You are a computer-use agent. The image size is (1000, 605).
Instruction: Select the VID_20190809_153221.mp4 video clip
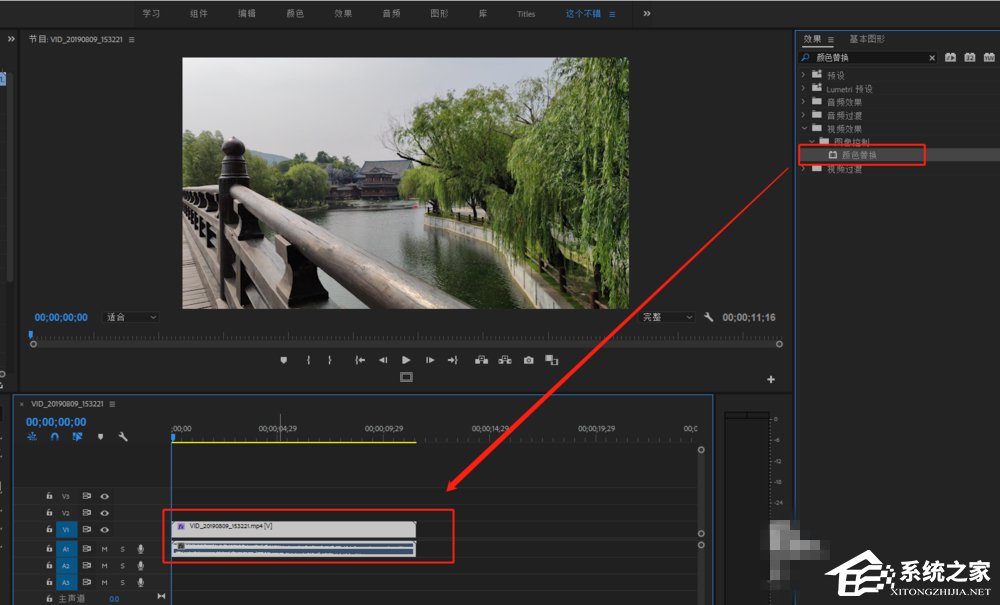pyautogui.click(x=293, y=526)
